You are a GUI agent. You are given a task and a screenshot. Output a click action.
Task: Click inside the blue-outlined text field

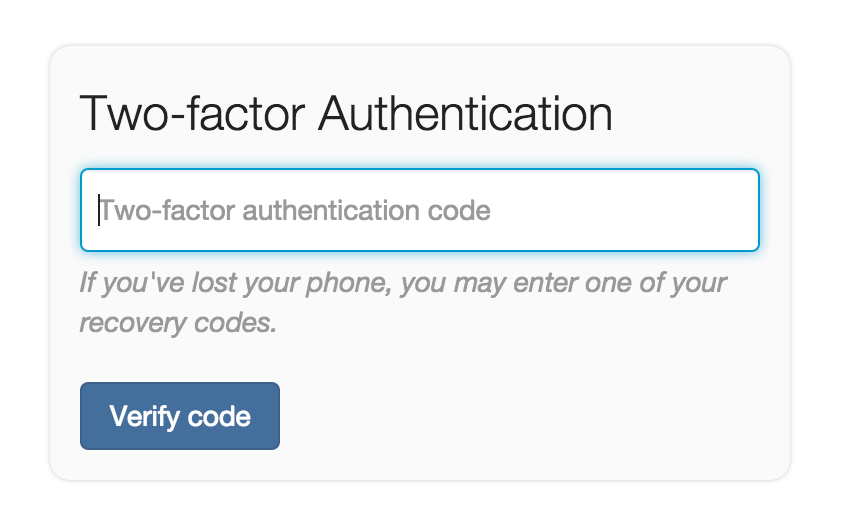coord(419,210)
